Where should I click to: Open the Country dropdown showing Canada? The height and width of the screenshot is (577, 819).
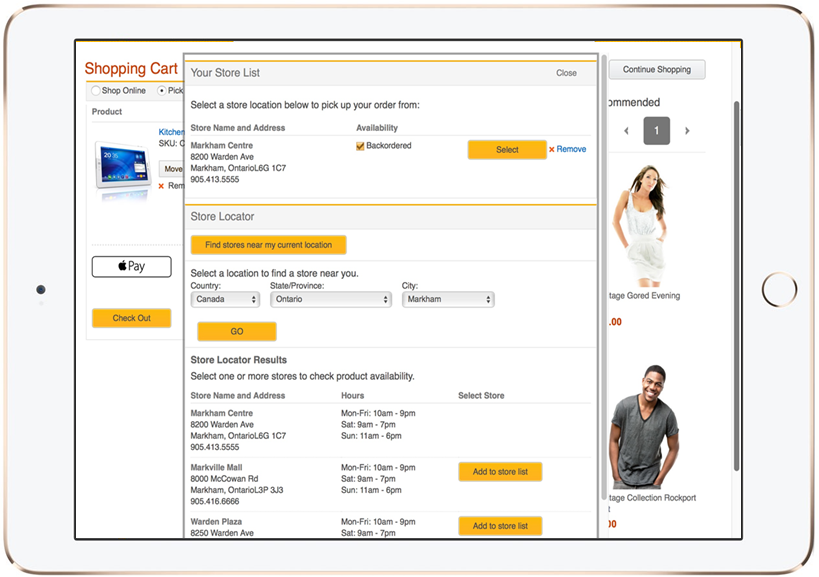(225, 298)
